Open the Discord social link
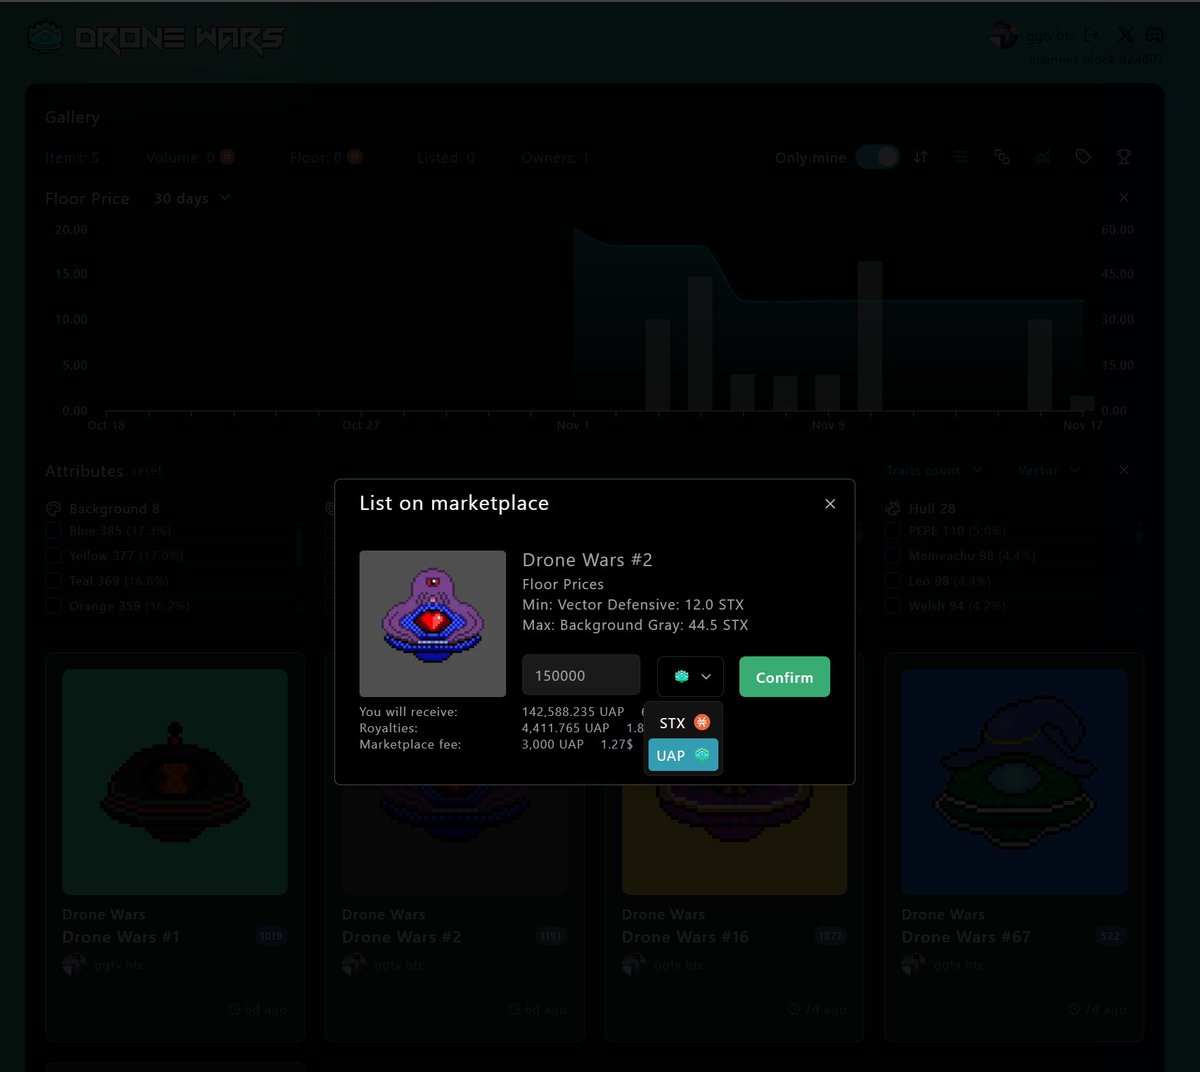This screenshot has width=1200, height=1072. [1154, 35]
